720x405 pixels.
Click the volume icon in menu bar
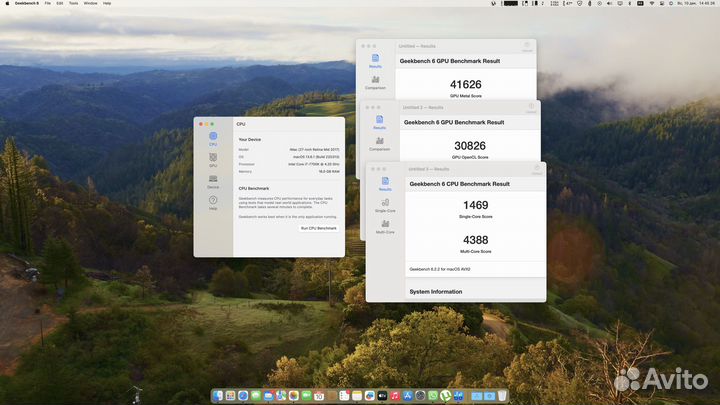[609, 3]
